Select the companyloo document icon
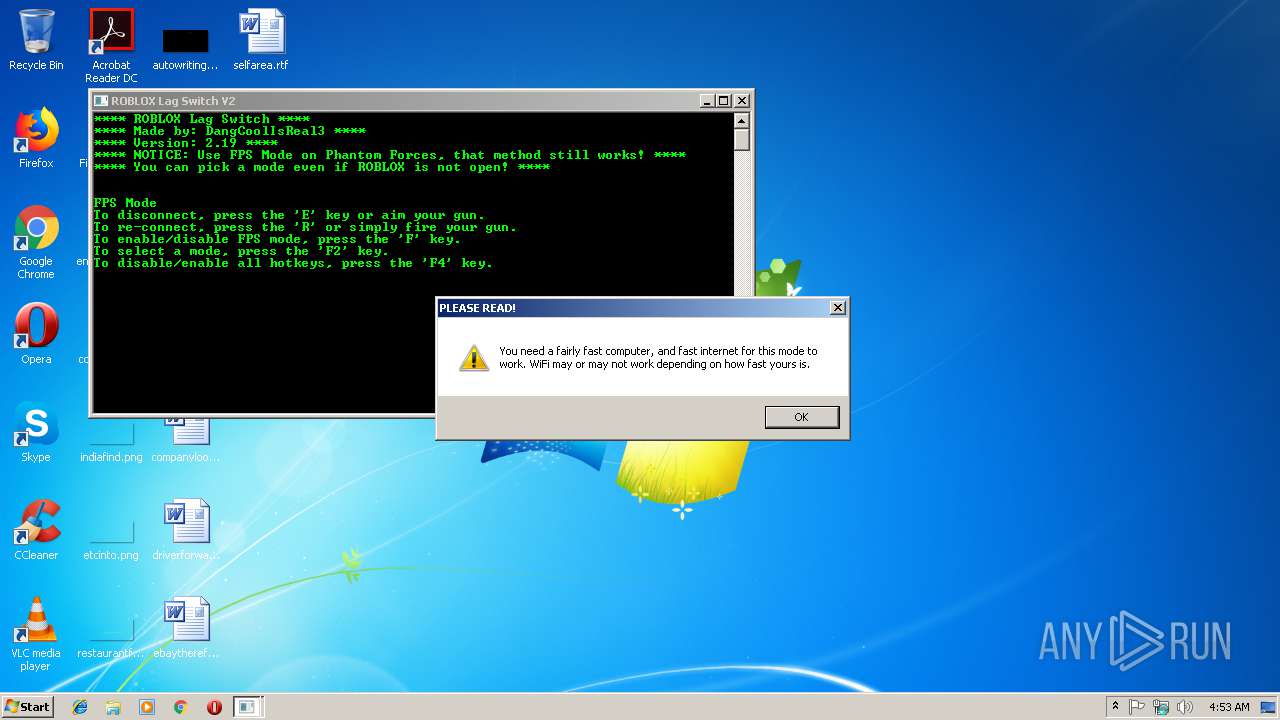Screen dimensions: 1280x720 pyautogui.click(x=186, y=440)
